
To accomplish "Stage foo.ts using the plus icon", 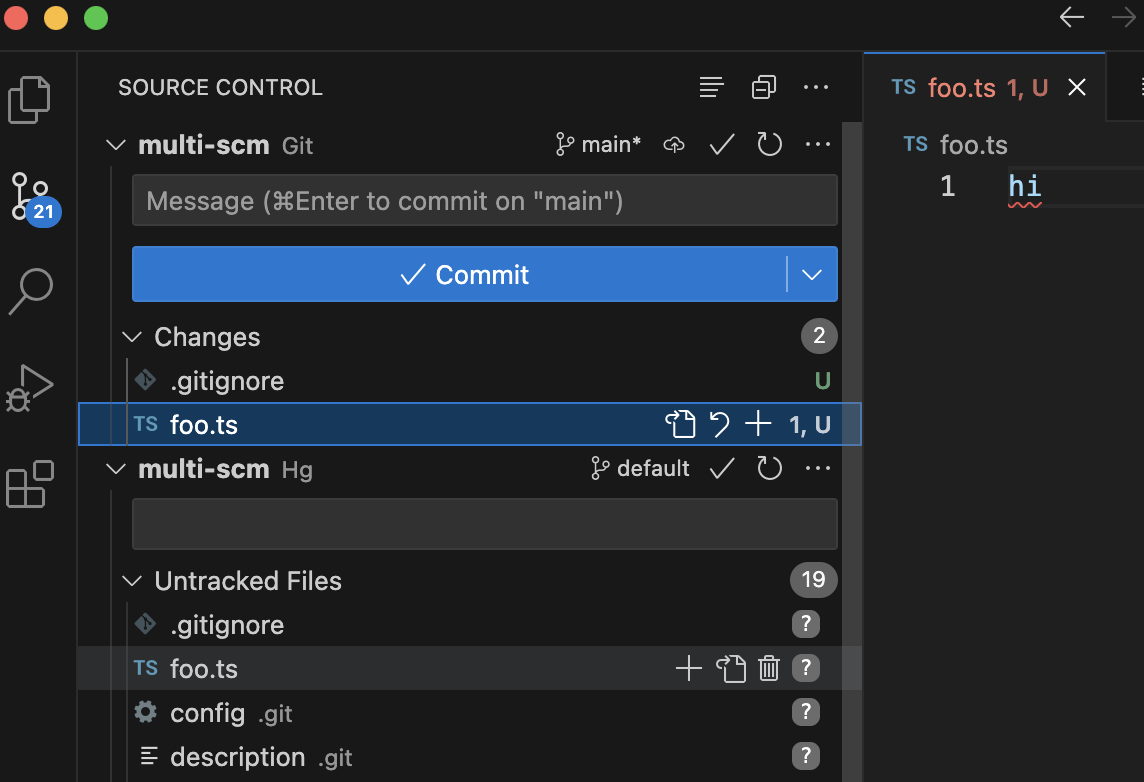I will 758,424.
